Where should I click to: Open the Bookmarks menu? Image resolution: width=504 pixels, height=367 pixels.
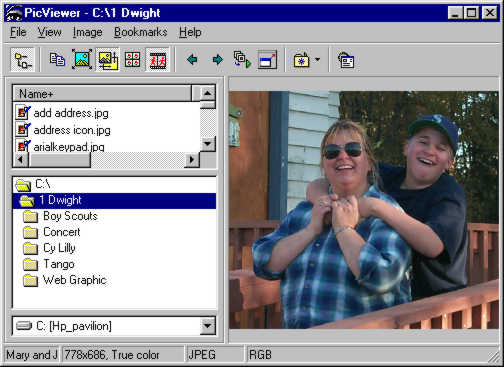tap(140, 32)
